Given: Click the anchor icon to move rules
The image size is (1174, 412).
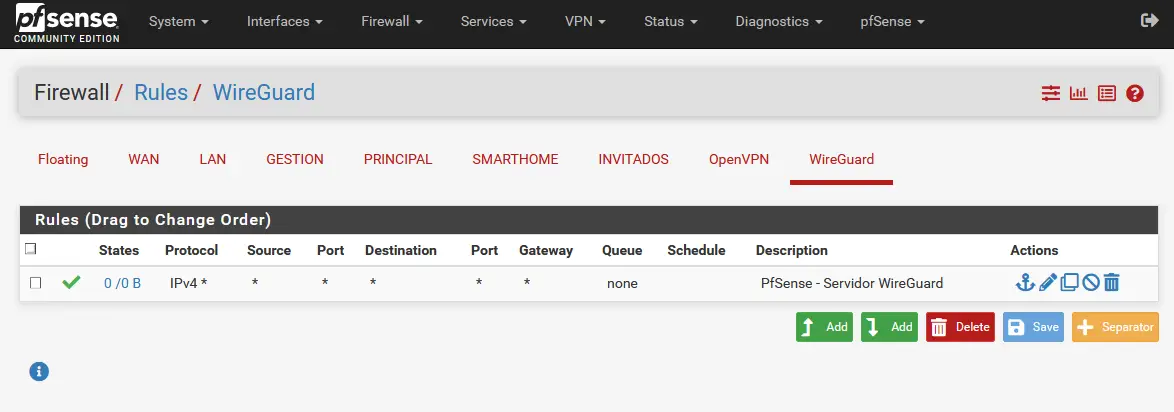Looking at the screenshot, I should pos(1024,283).
